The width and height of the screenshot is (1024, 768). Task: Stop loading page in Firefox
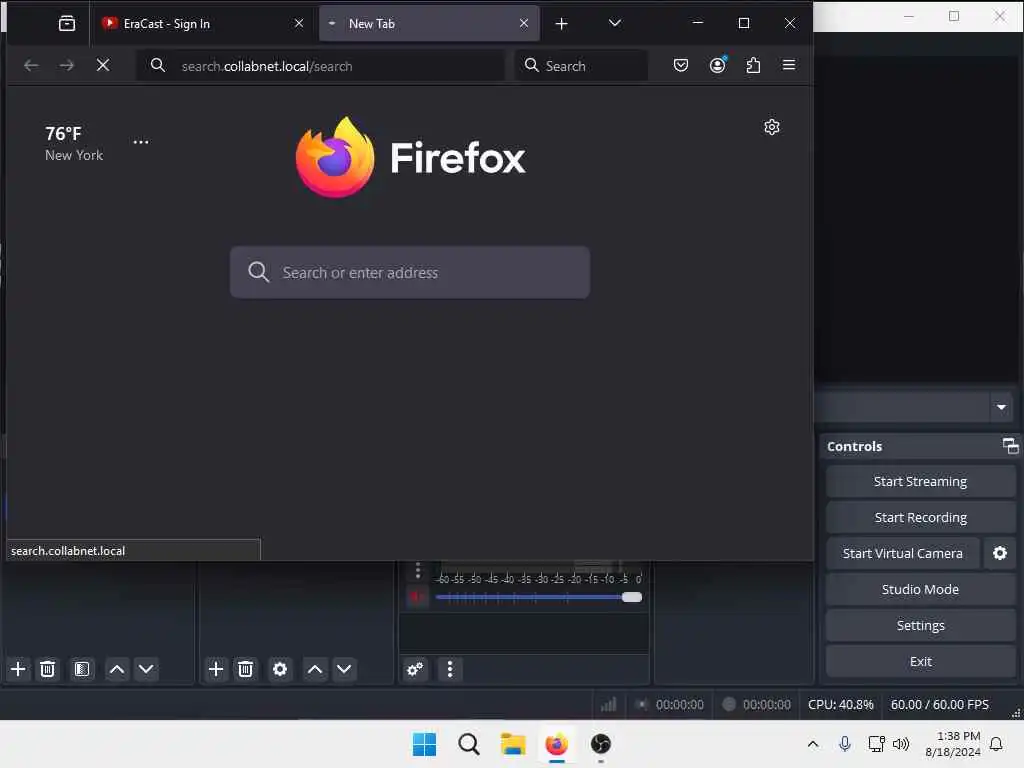pyautogui.click(x=103, y=65)
